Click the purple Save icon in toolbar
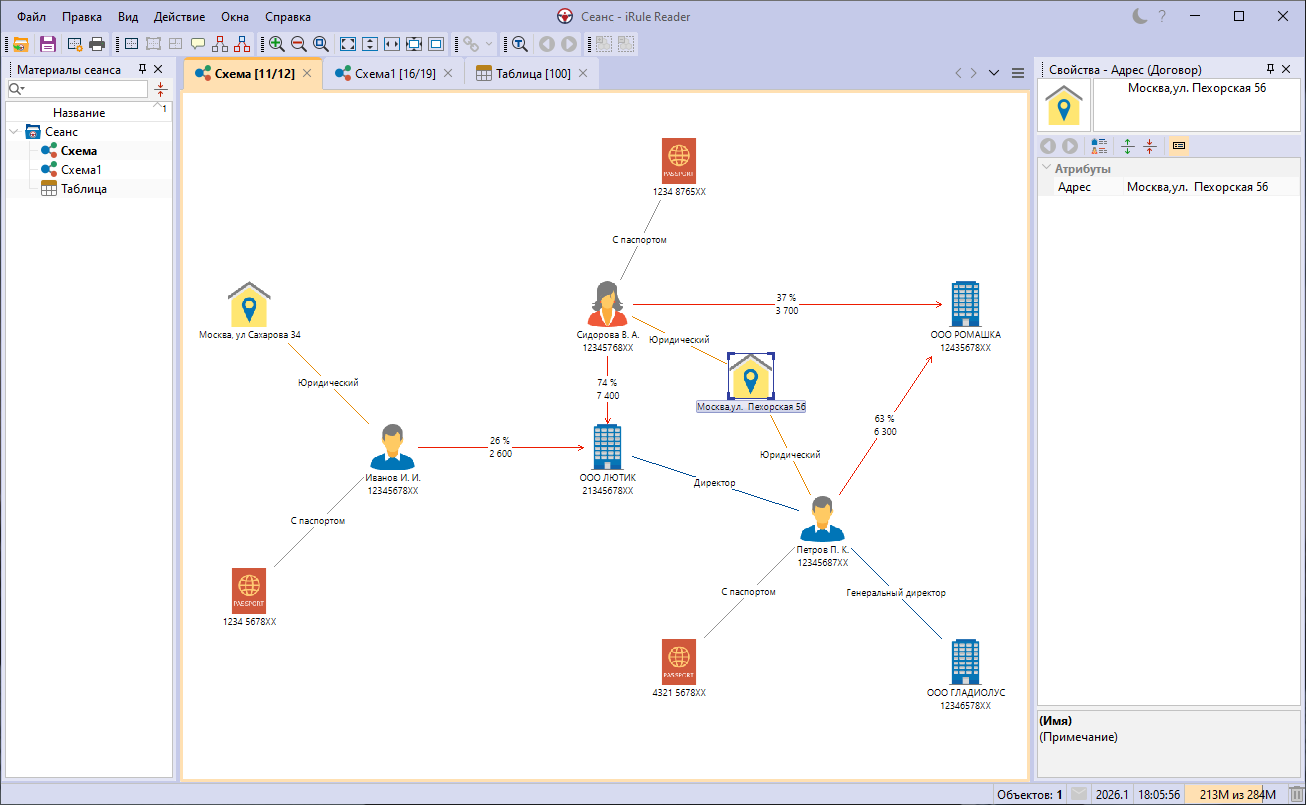The height and width of the screenshot is (805, 1306). 47,44
